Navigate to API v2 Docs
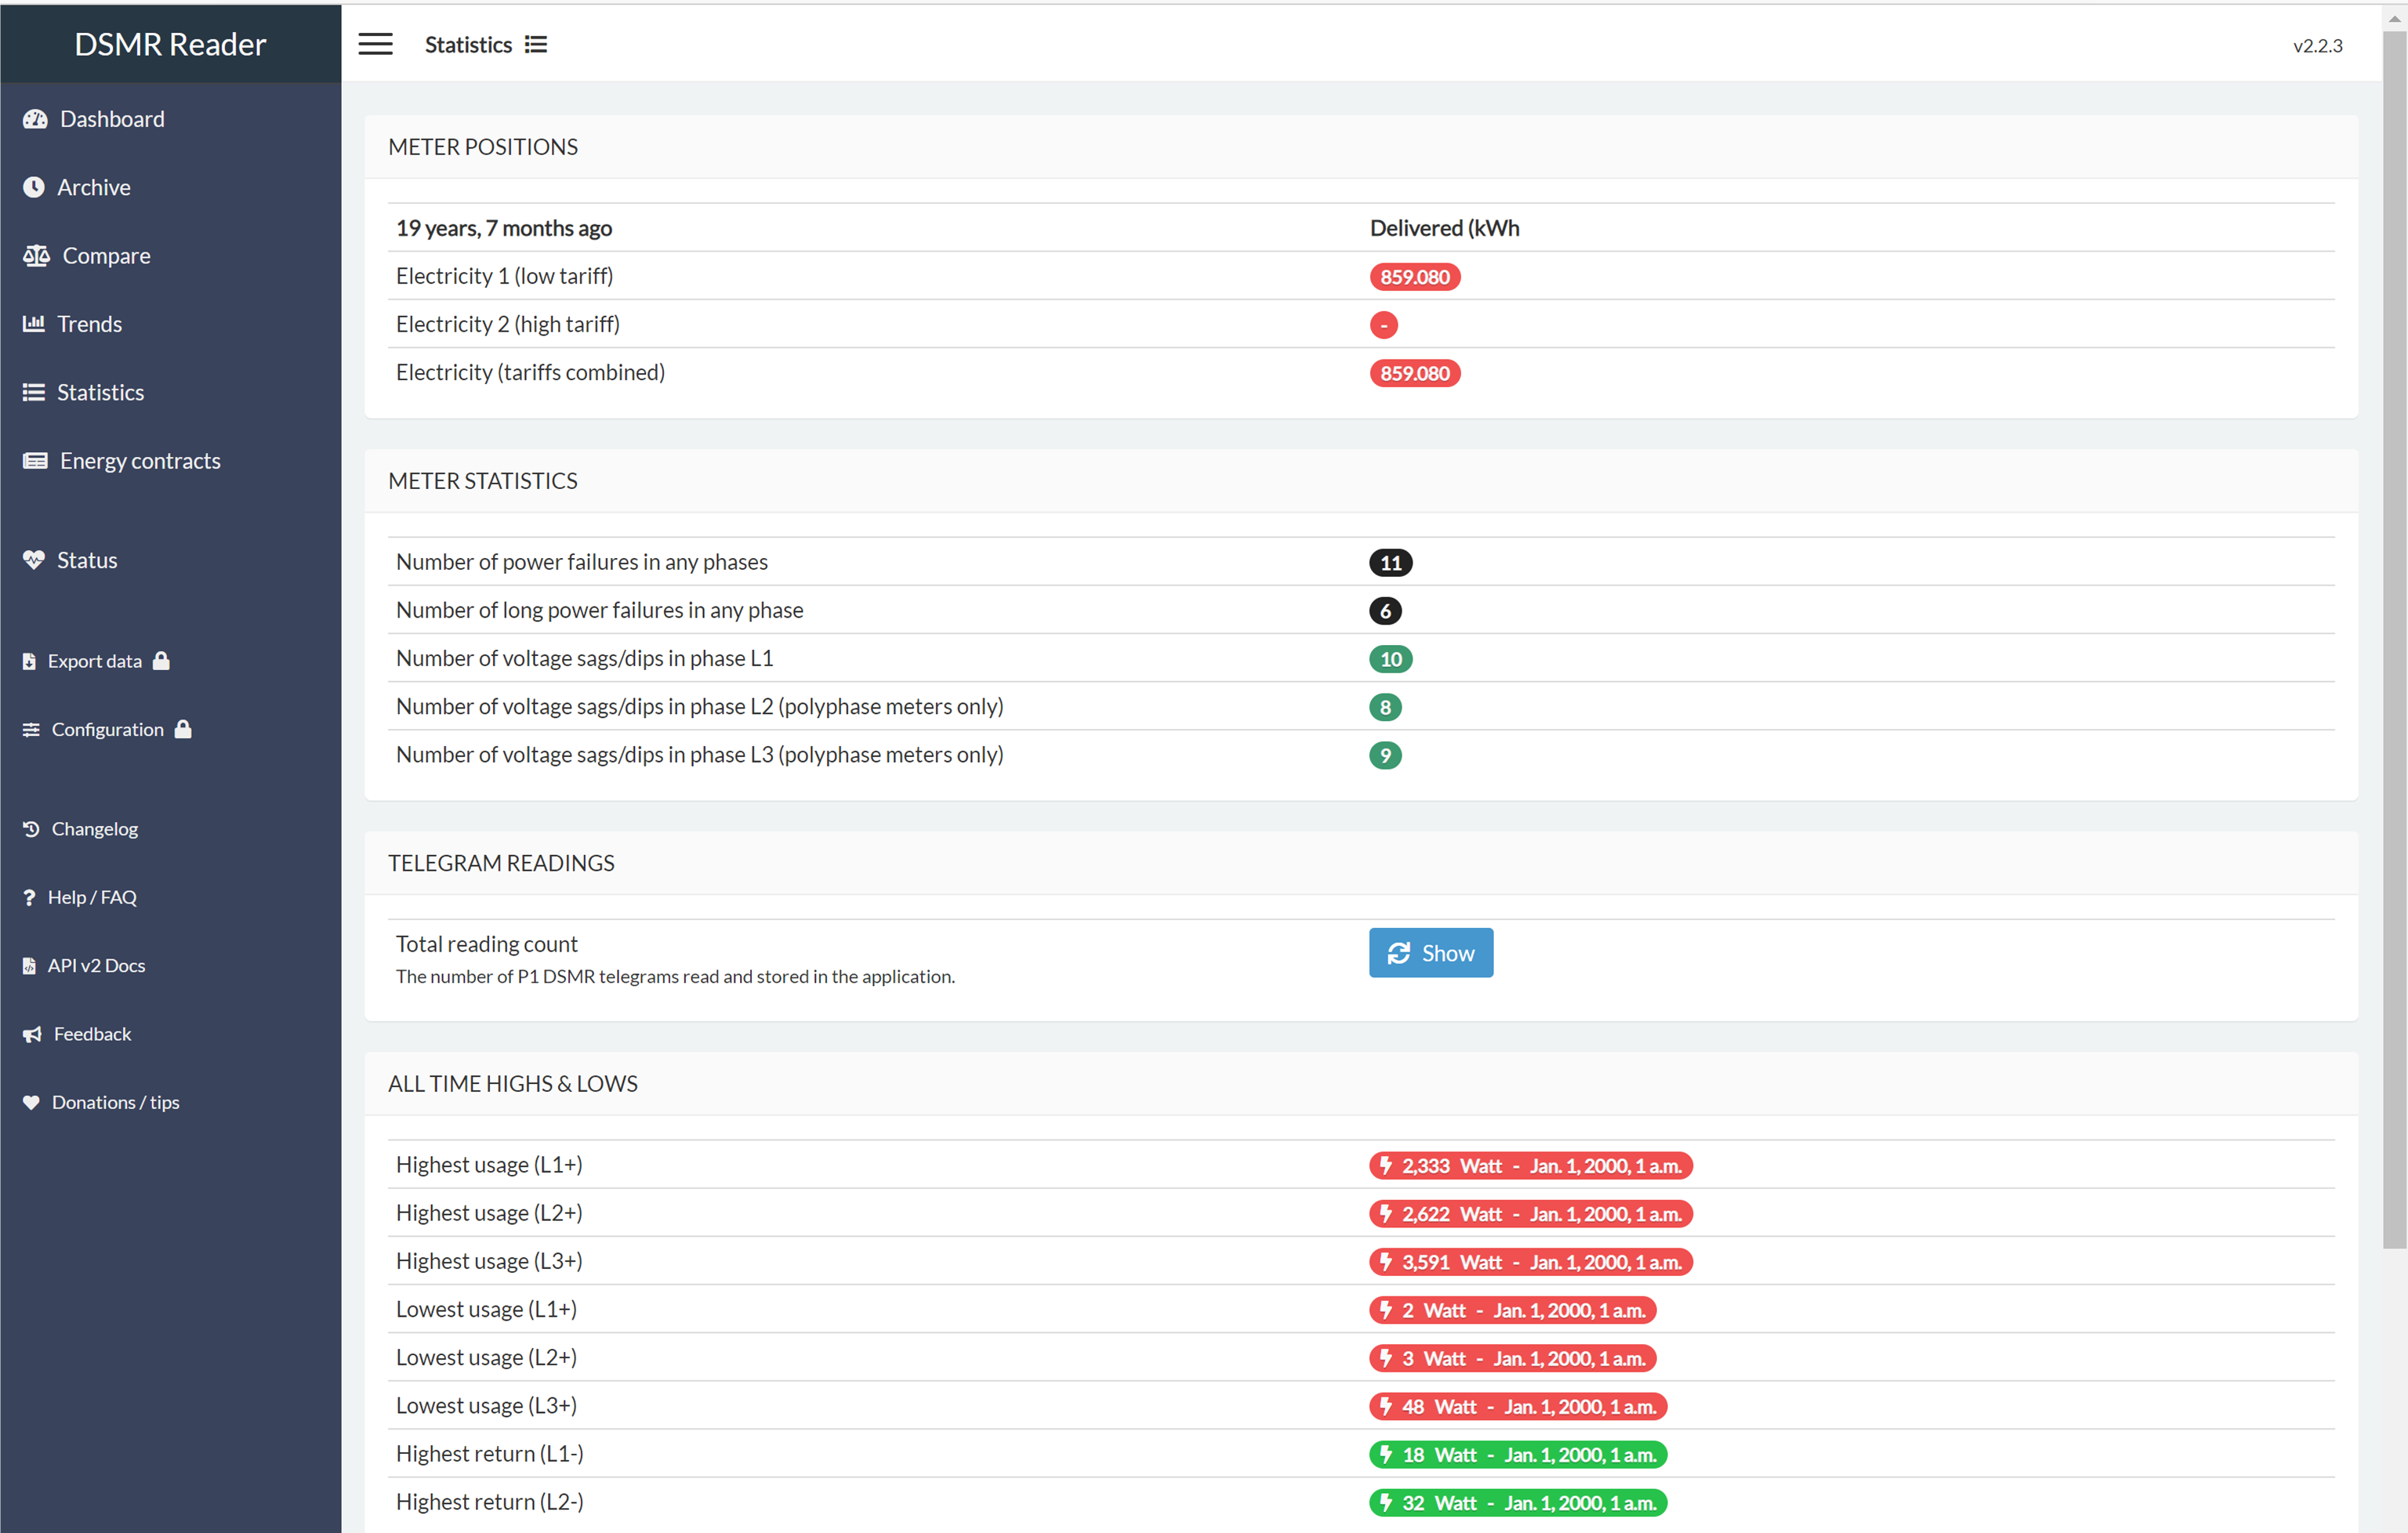Viewport: 2408px width, 1533px height. pos(96,965)
